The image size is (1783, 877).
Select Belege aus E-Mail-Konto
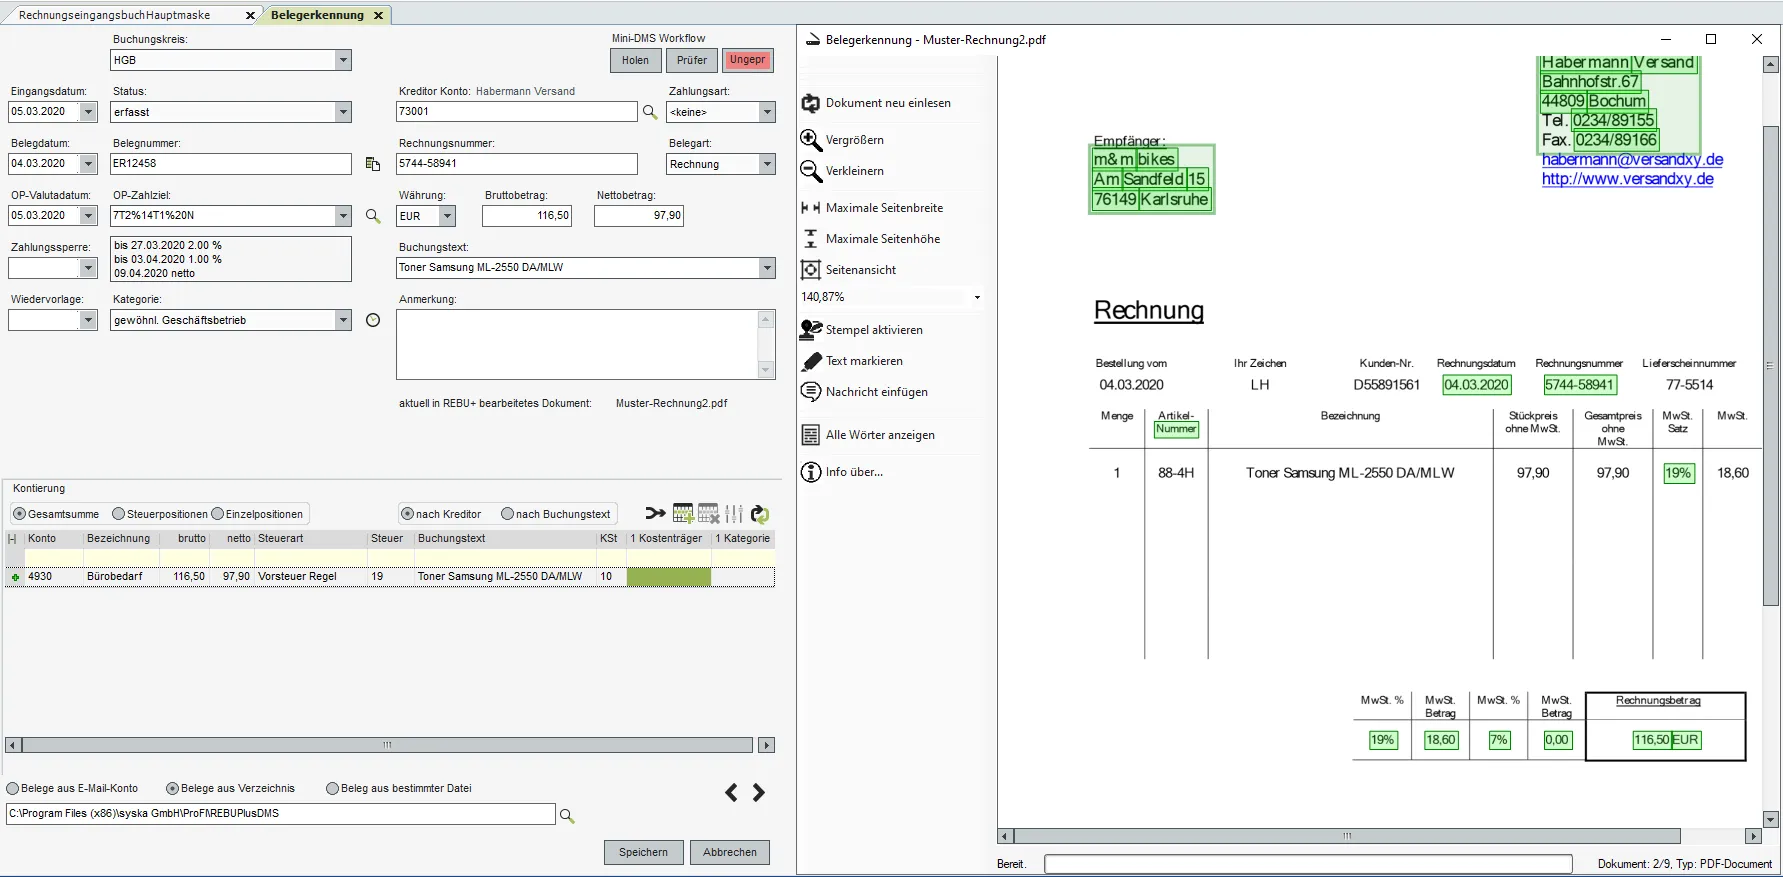tap(13, 789)
